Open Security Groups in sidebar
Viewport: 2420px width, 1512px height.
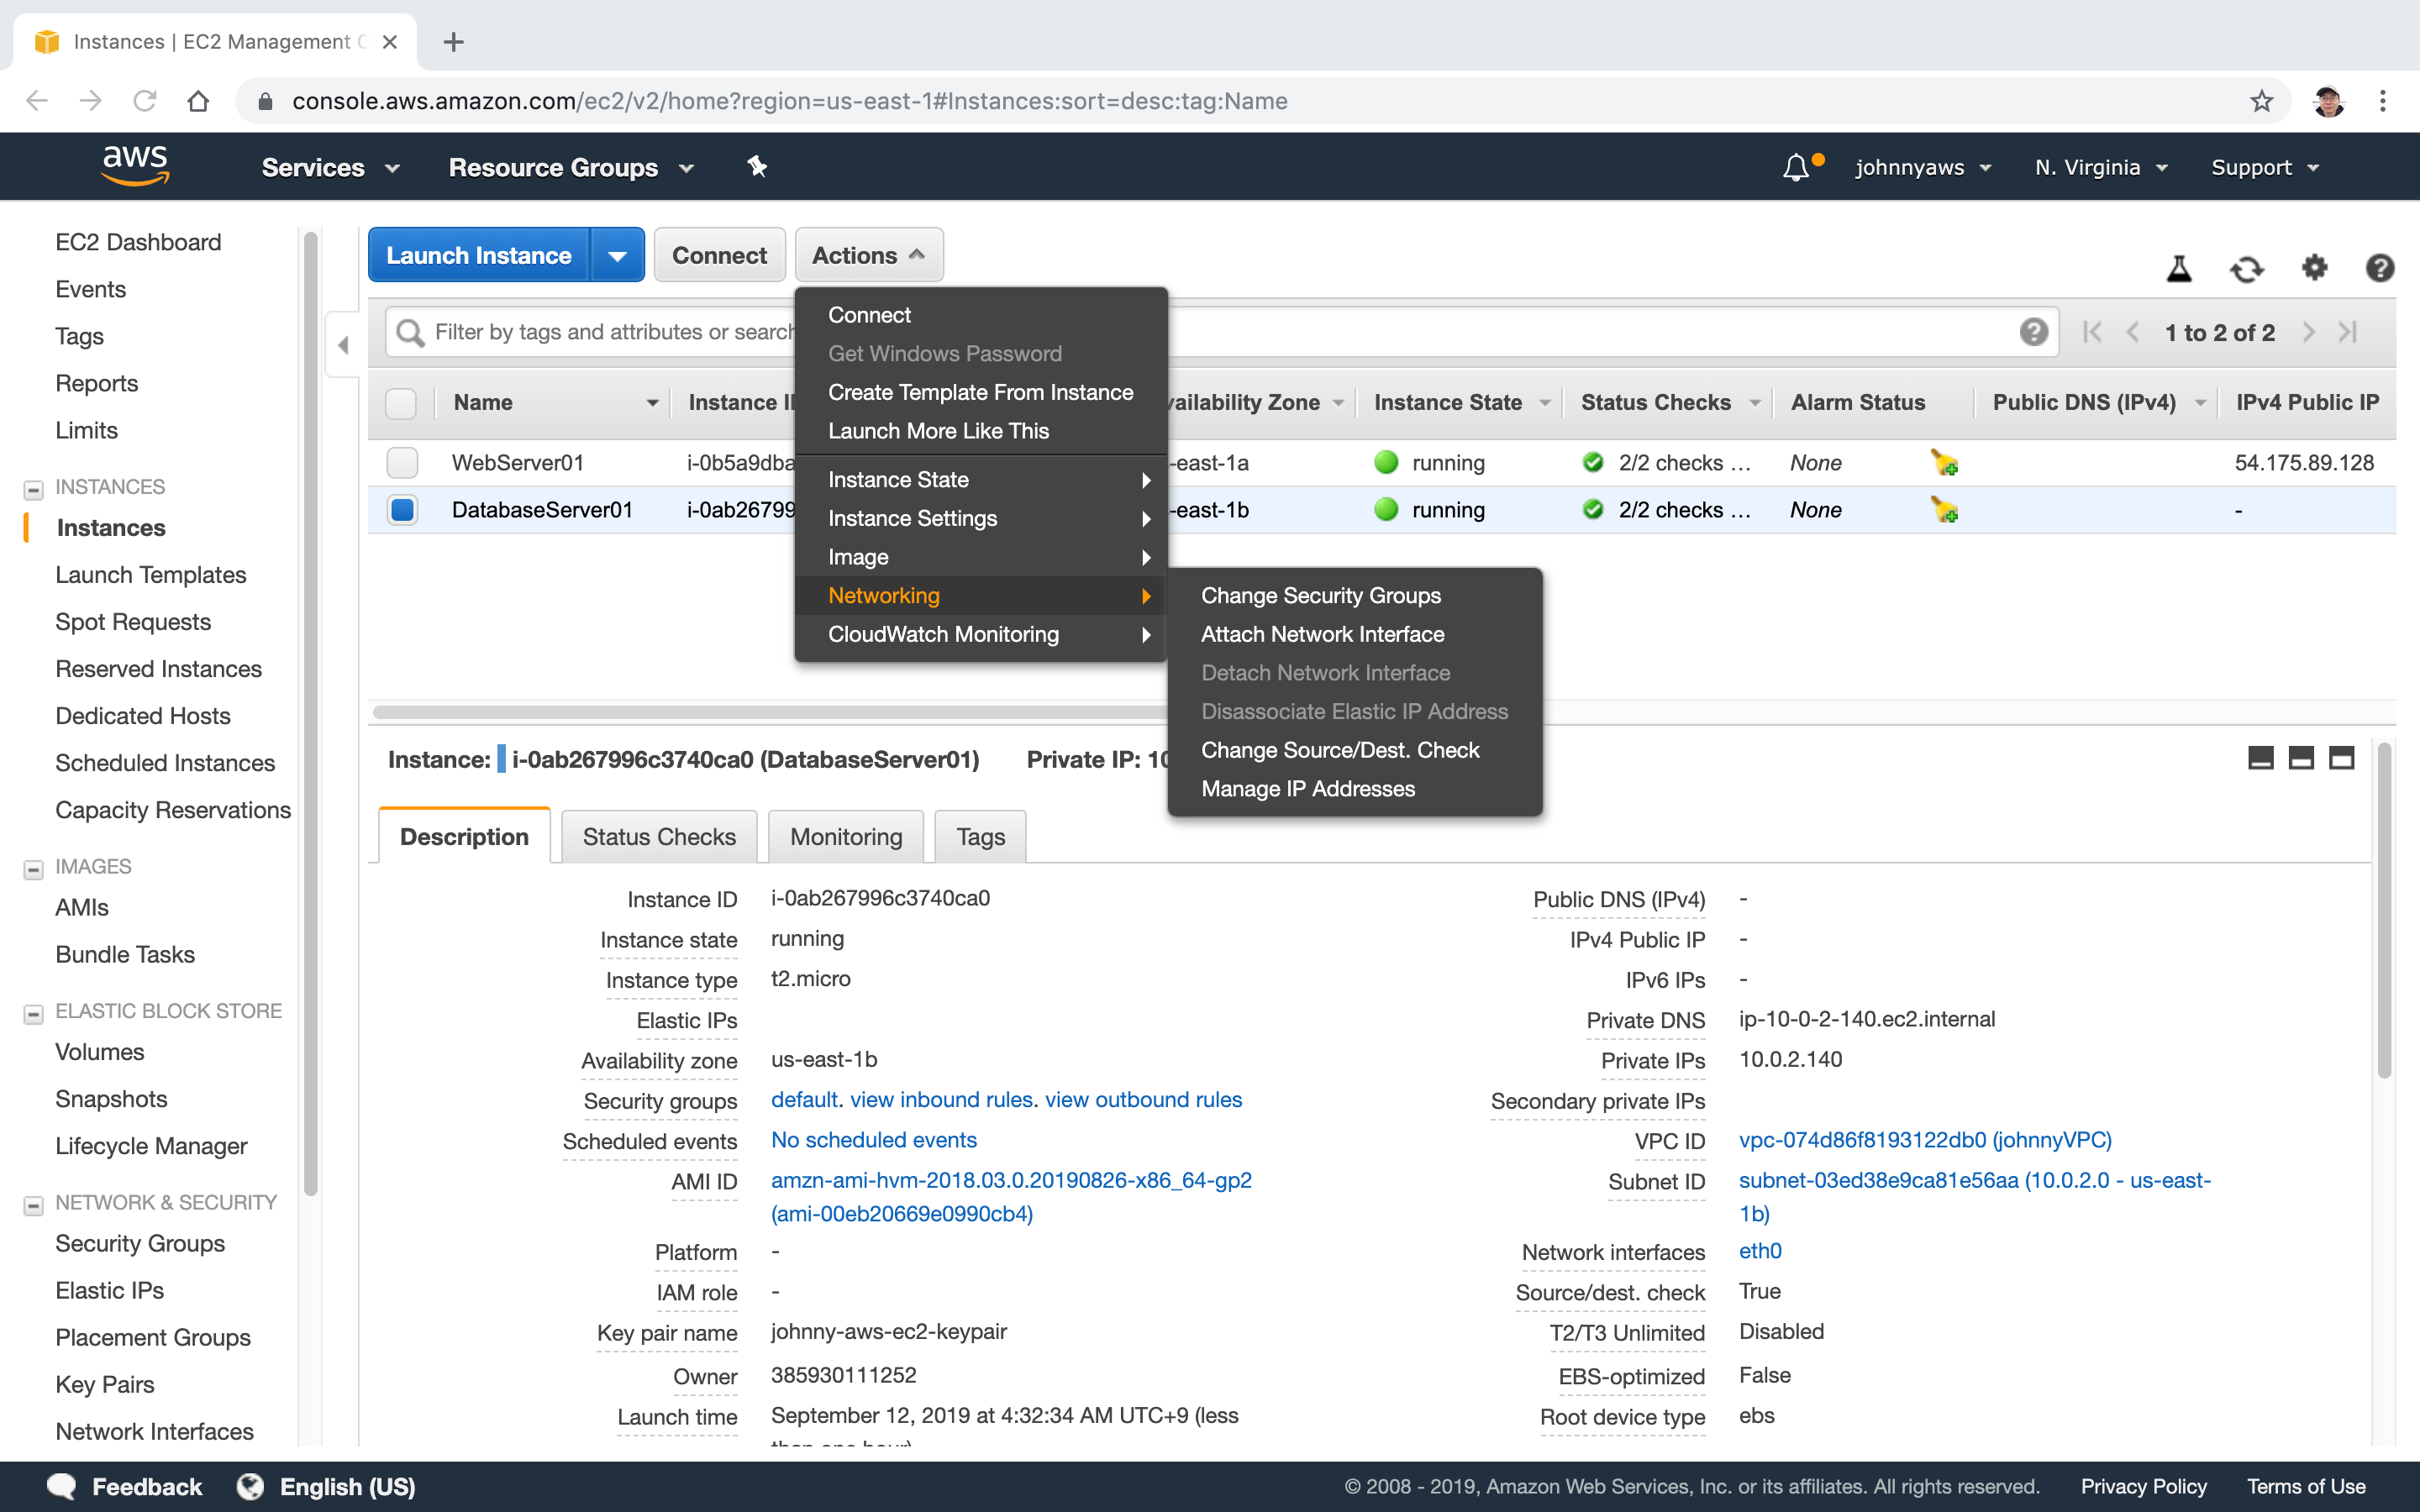click(x=140, y=1243)
